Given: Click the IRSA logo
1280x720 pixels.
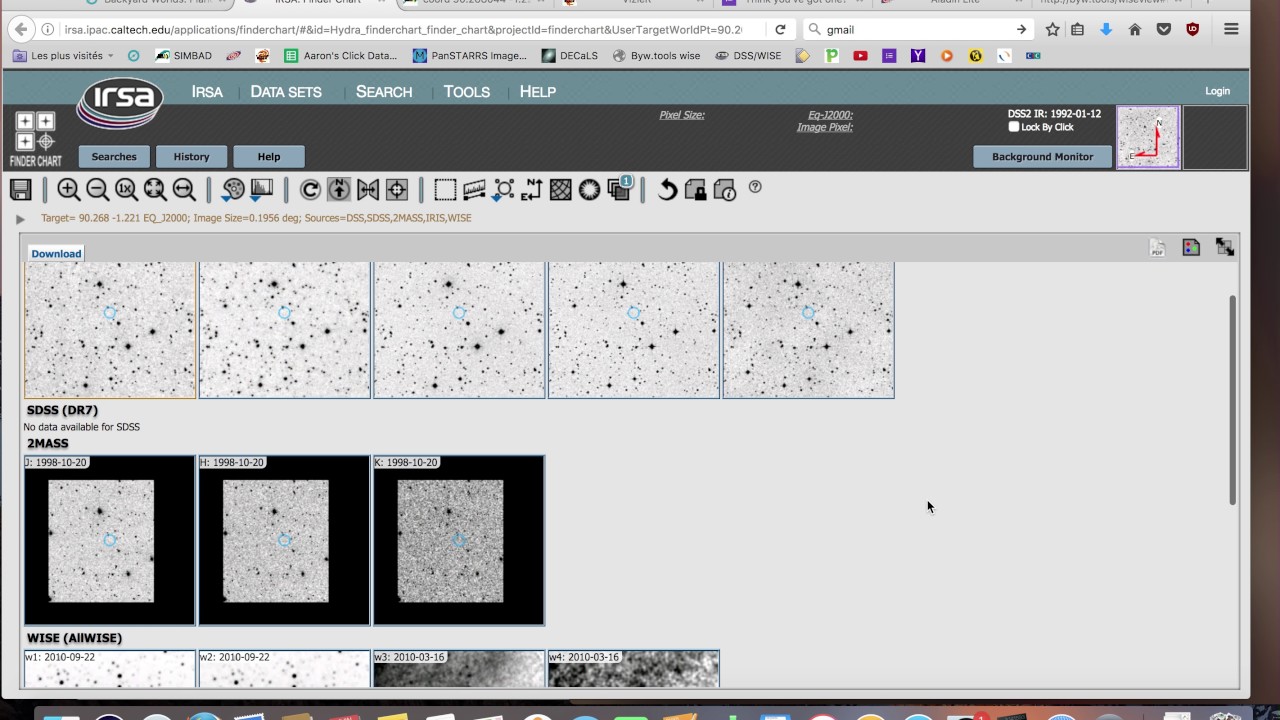Looking at the screenshot, I should pyautogui.click(x=120, y=103).
